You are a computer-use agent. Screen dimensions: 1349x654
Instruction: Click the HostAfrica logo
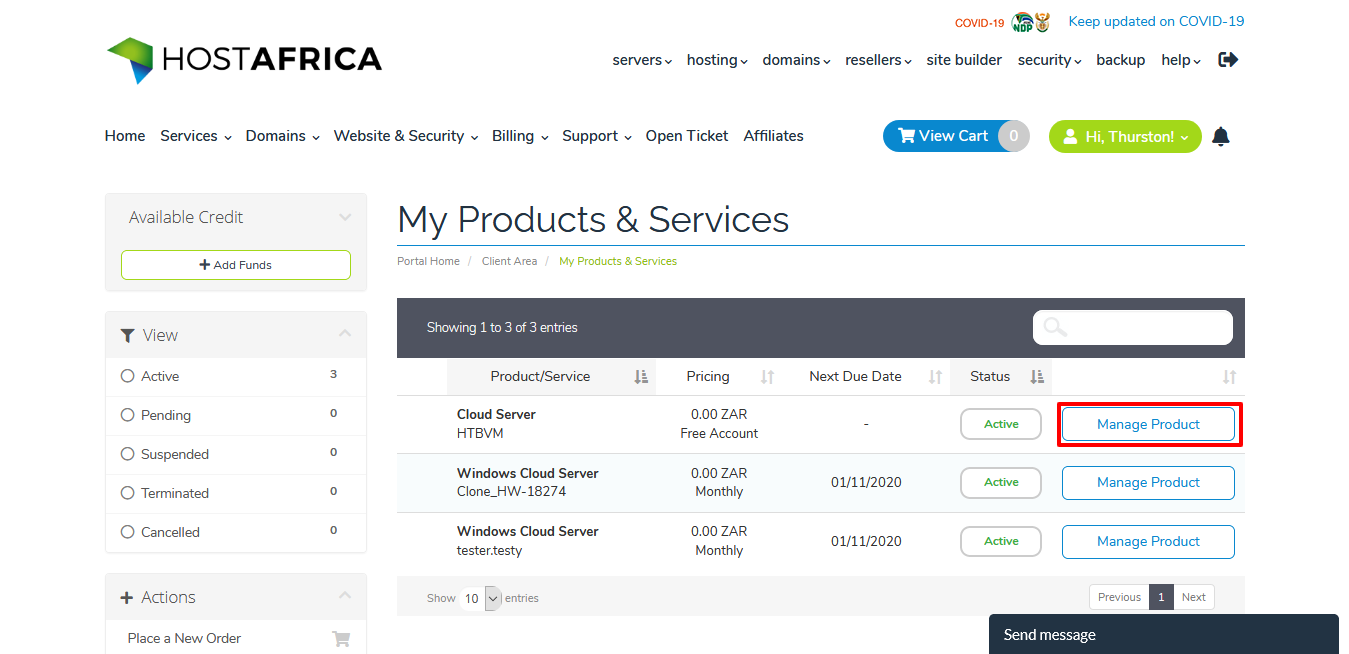coord(244,60)
